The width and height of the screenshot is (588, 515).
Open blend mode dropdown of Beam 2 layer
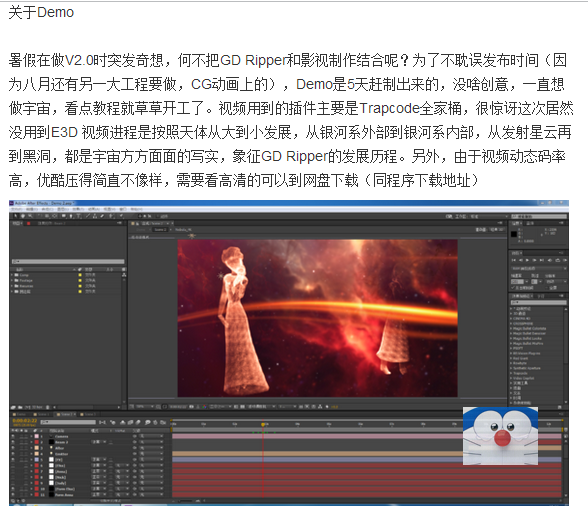click(99, 442)
